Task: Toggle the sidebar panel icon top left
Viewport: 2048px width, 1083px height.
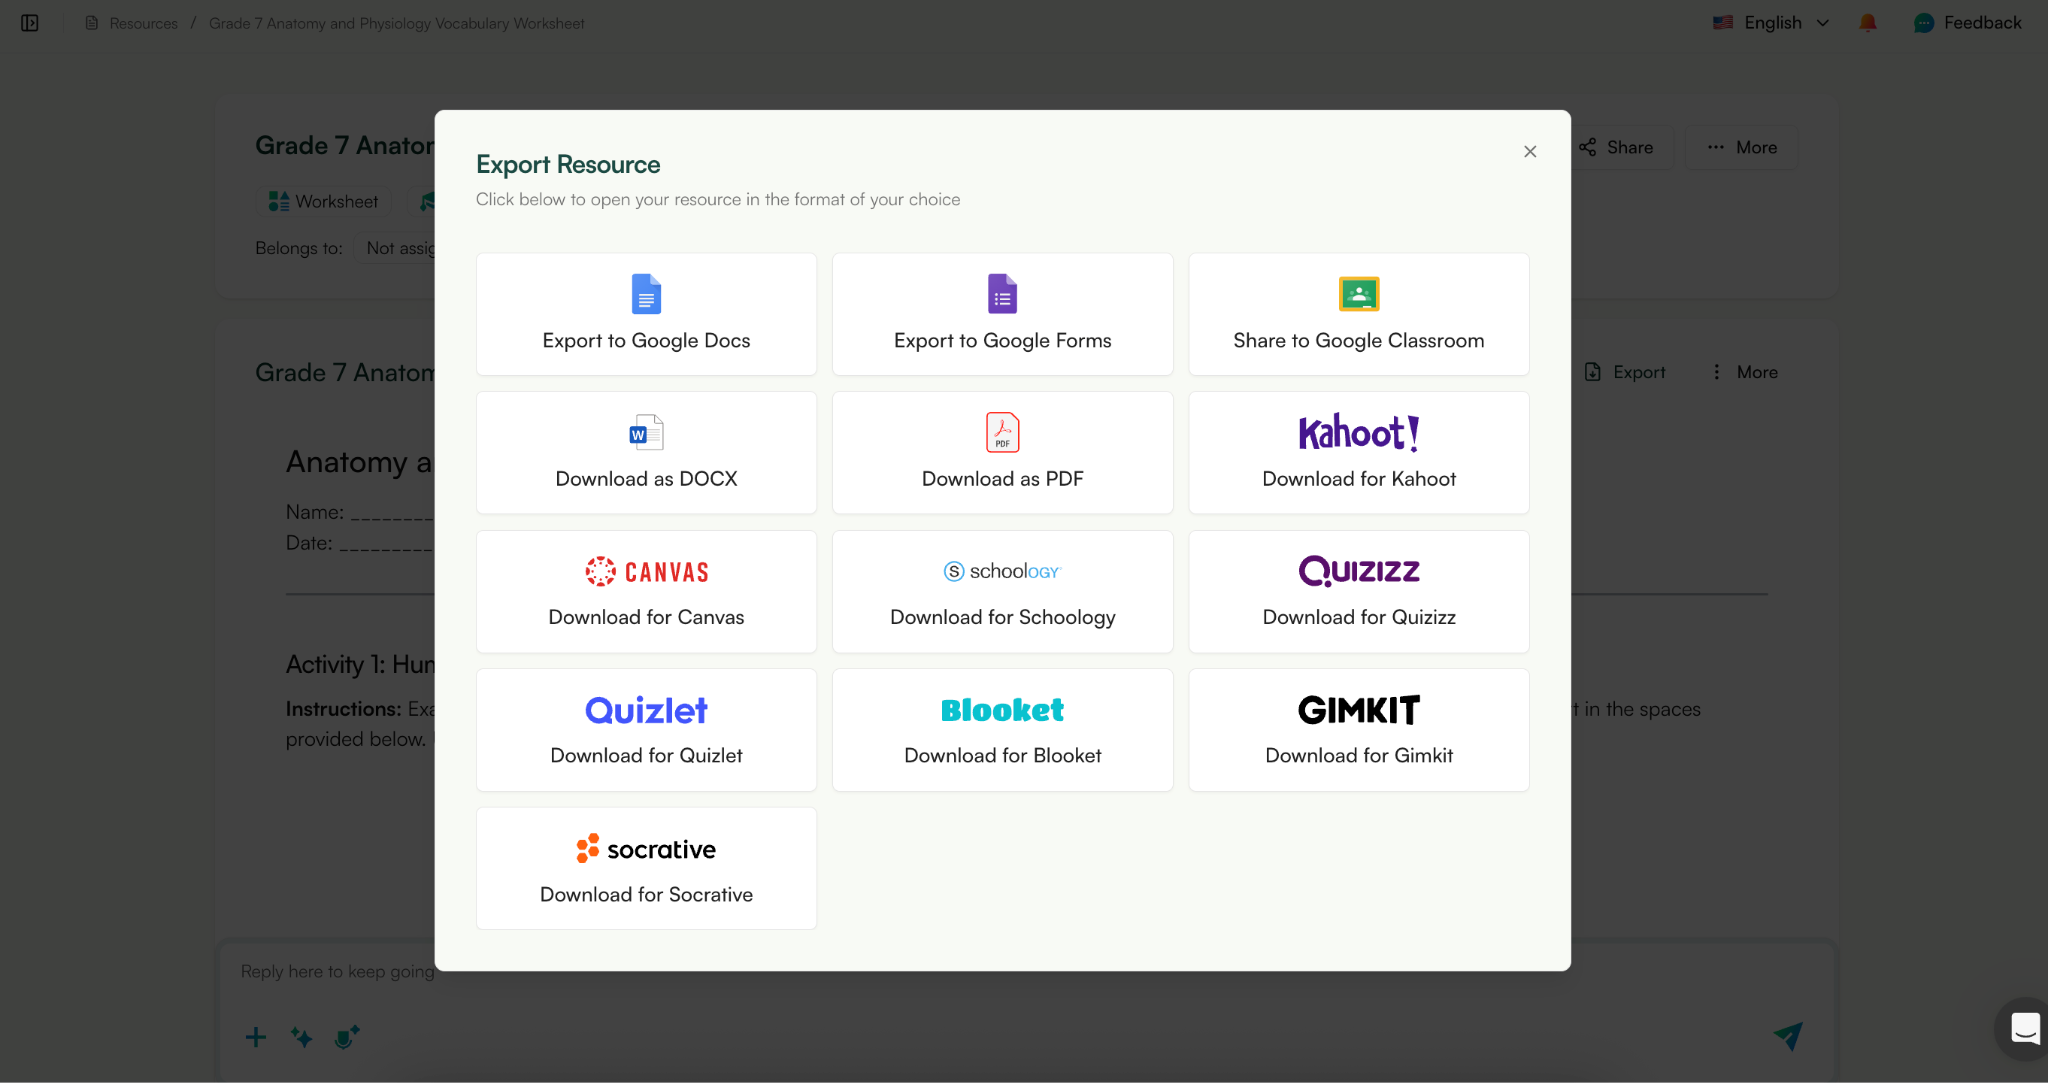Action: coord(29,22)
